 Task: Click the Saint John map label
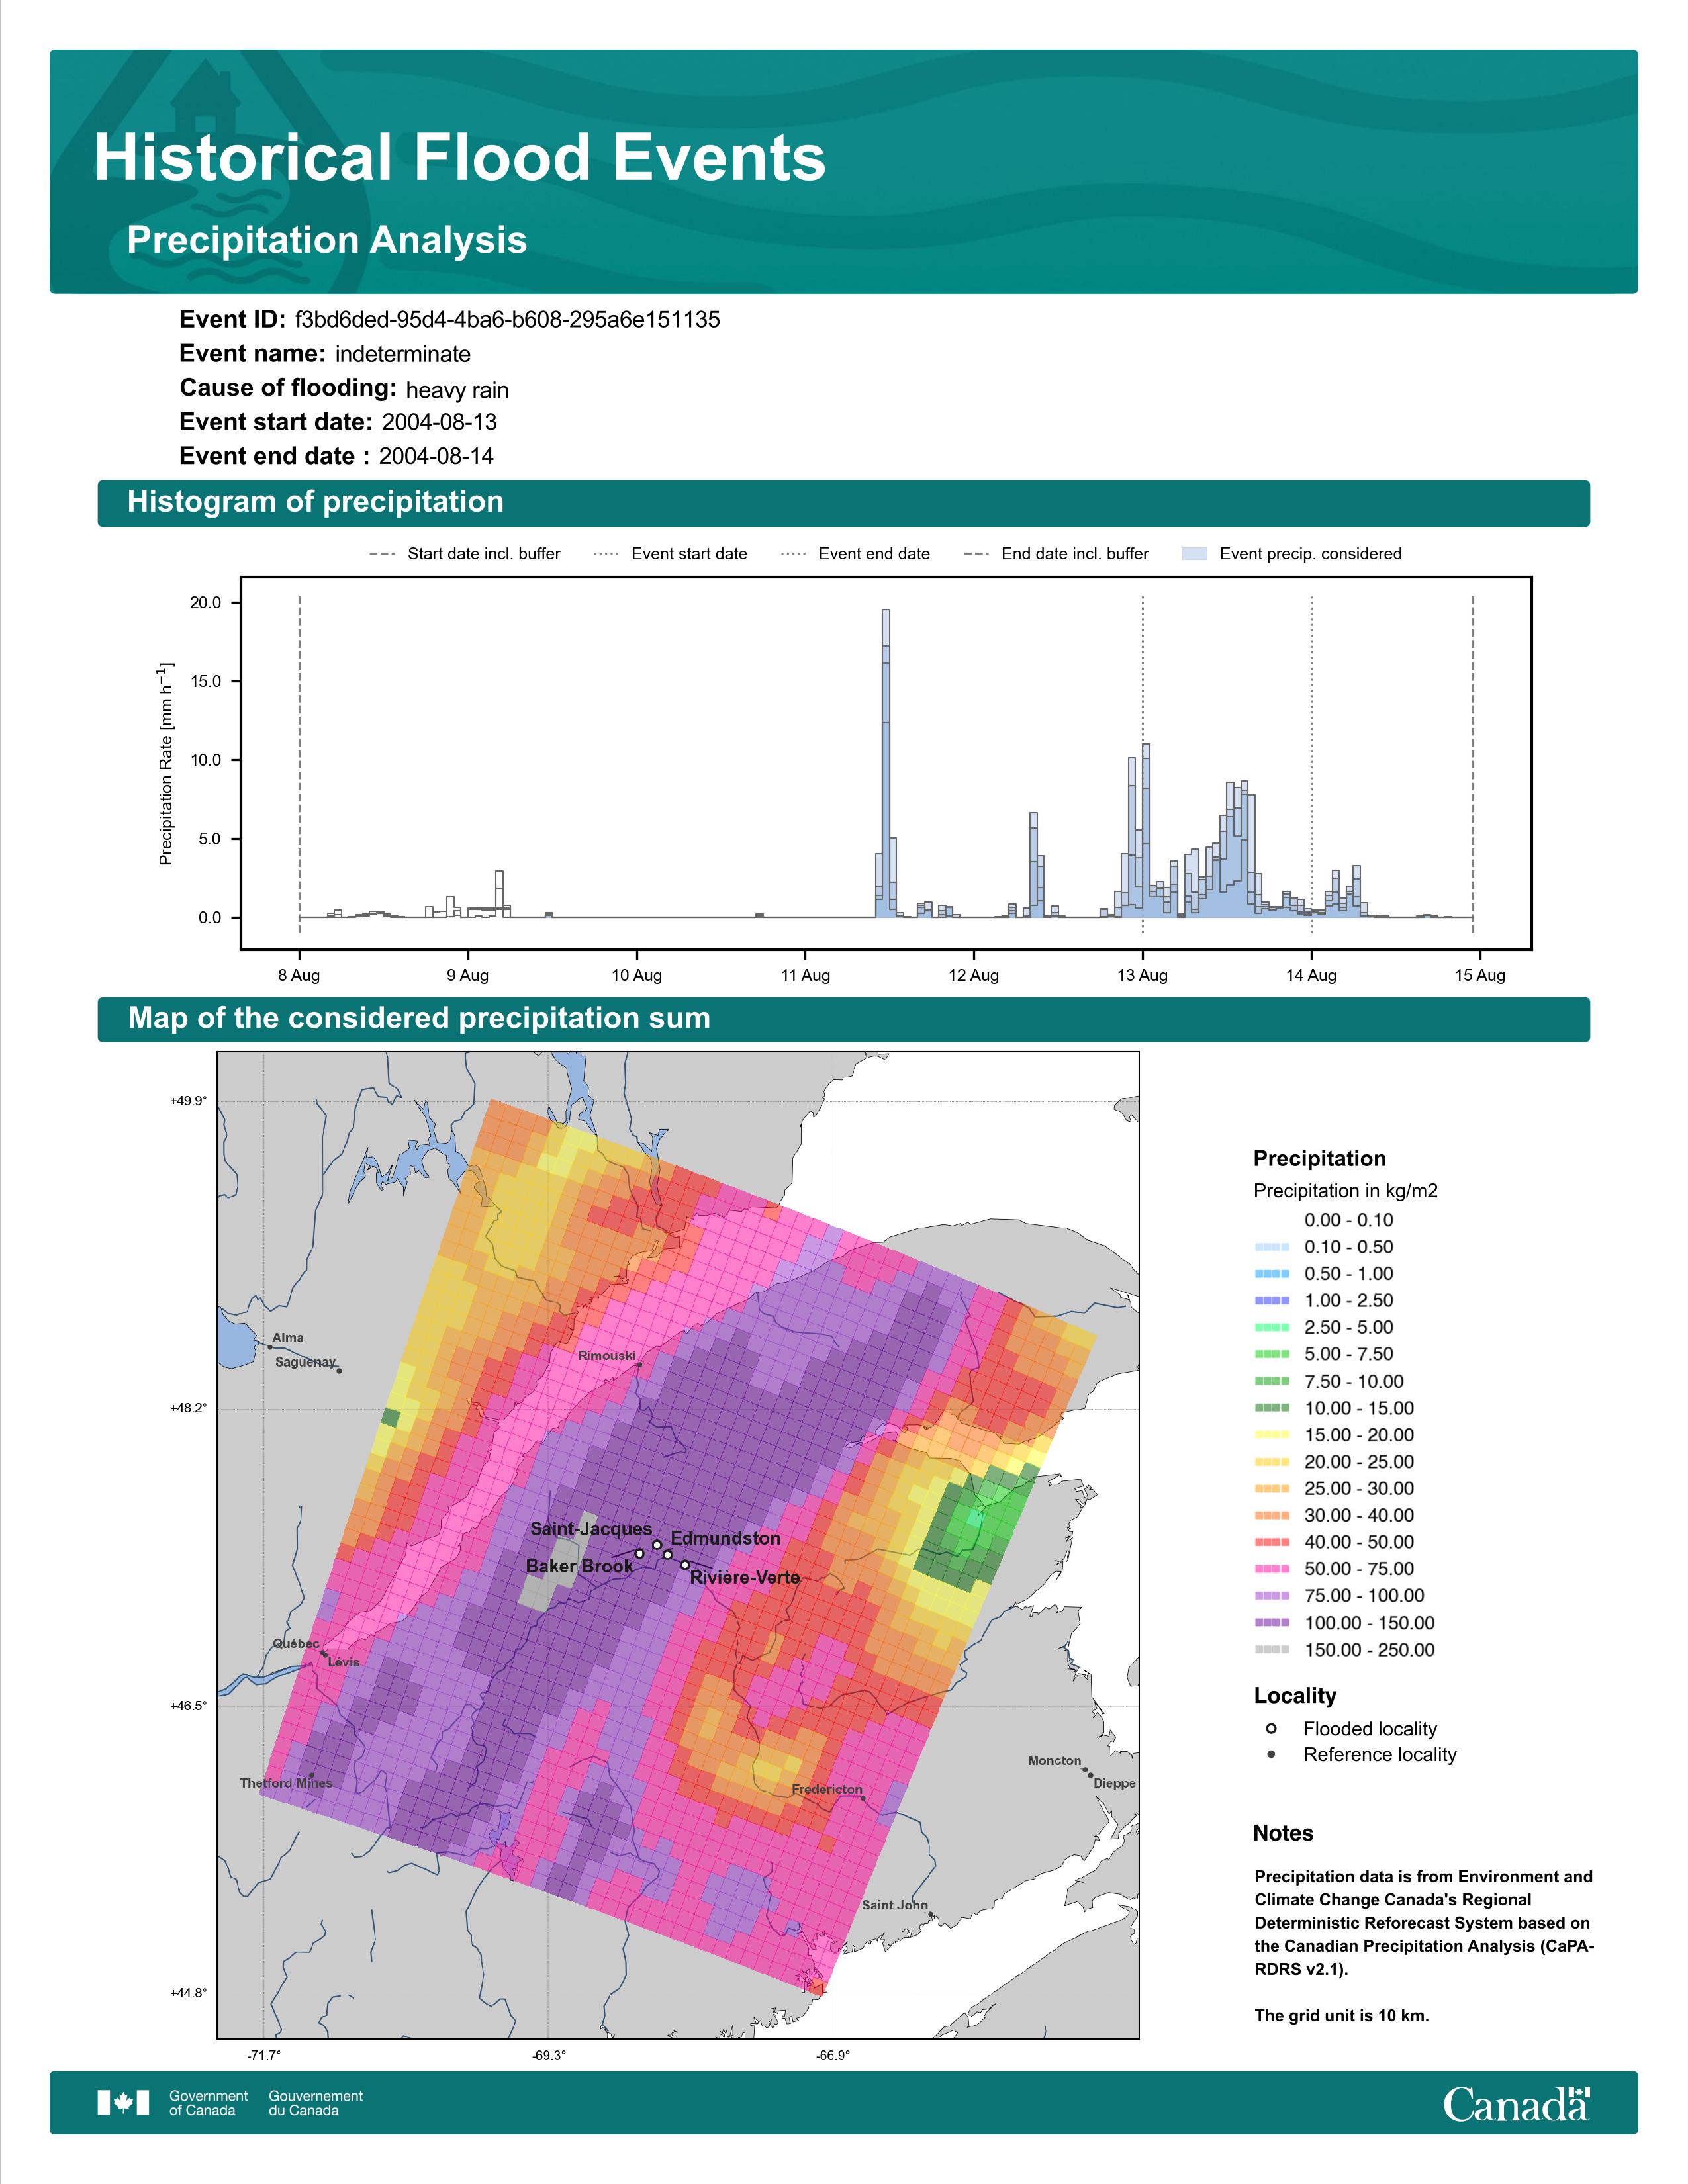895,1905
